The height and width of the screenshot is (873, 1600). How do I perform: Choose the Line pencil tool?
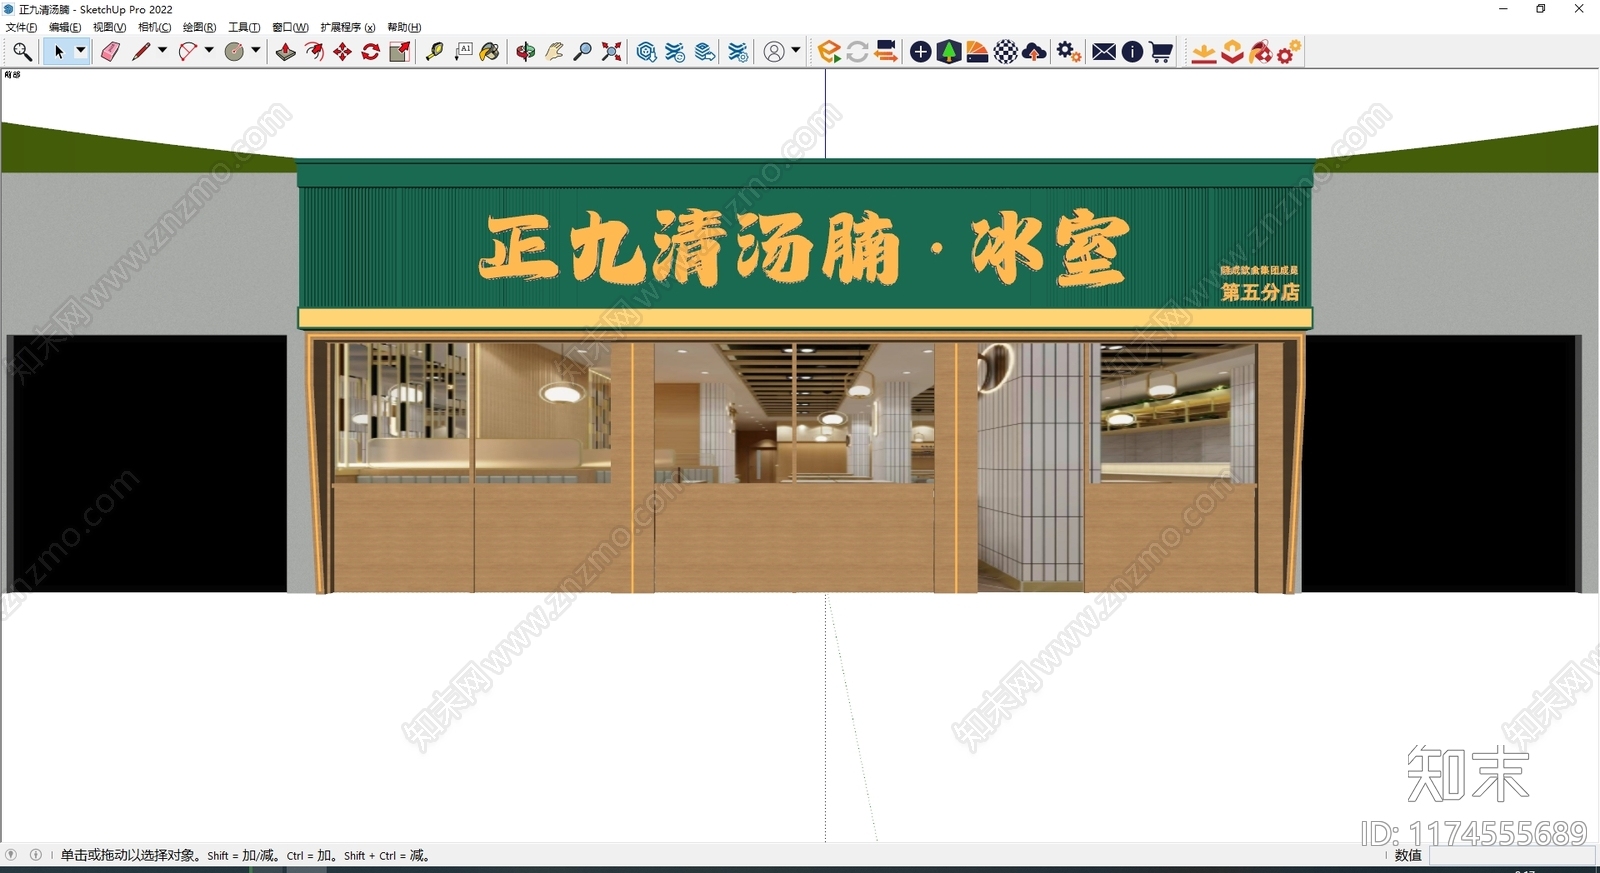pos(141,52)
